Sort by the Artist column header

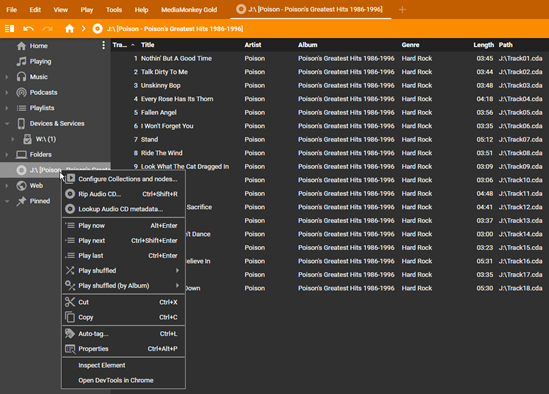[x=253, y=45]
